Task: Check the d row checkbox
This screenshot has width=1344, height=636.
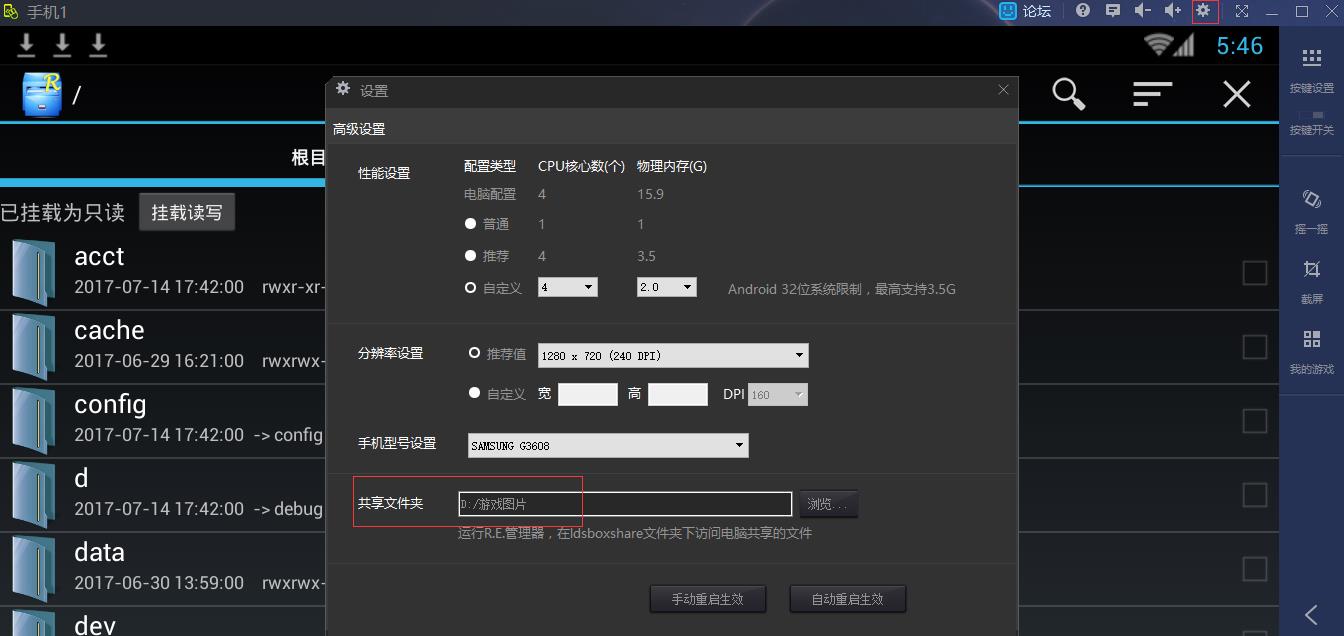Action: (x=1254, y=494)
